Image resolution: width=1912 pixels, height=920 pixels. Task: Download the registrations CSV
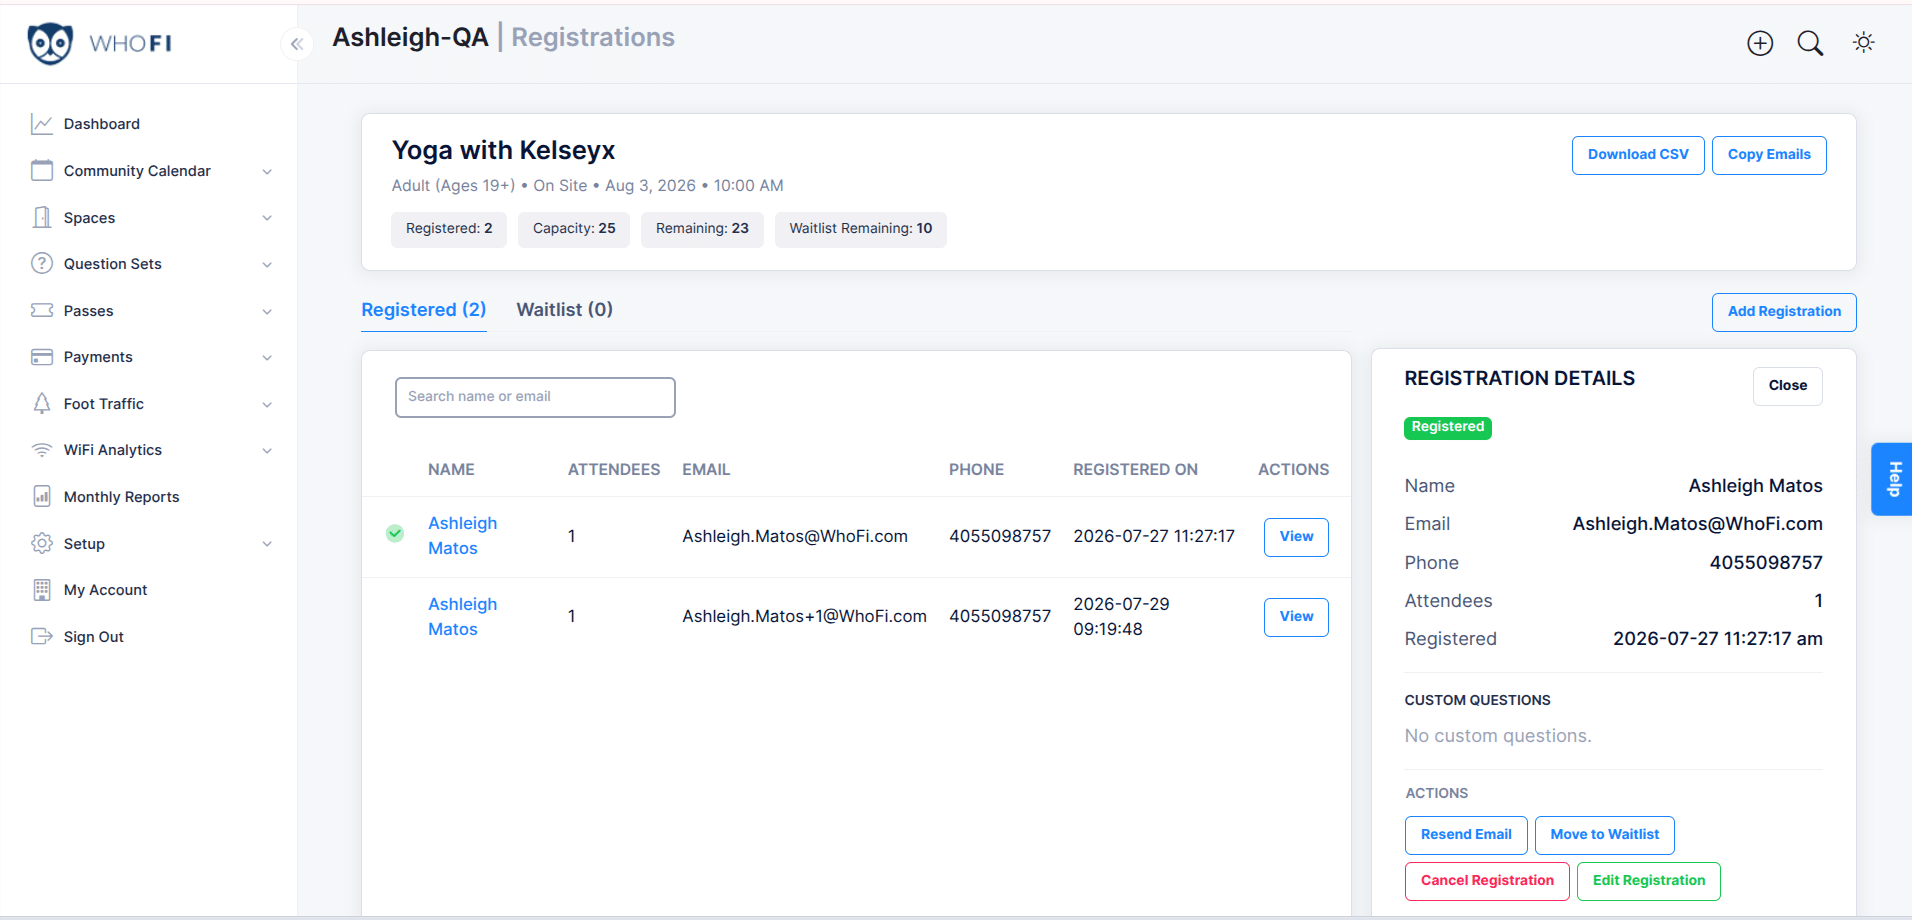tap(1638, 155)
